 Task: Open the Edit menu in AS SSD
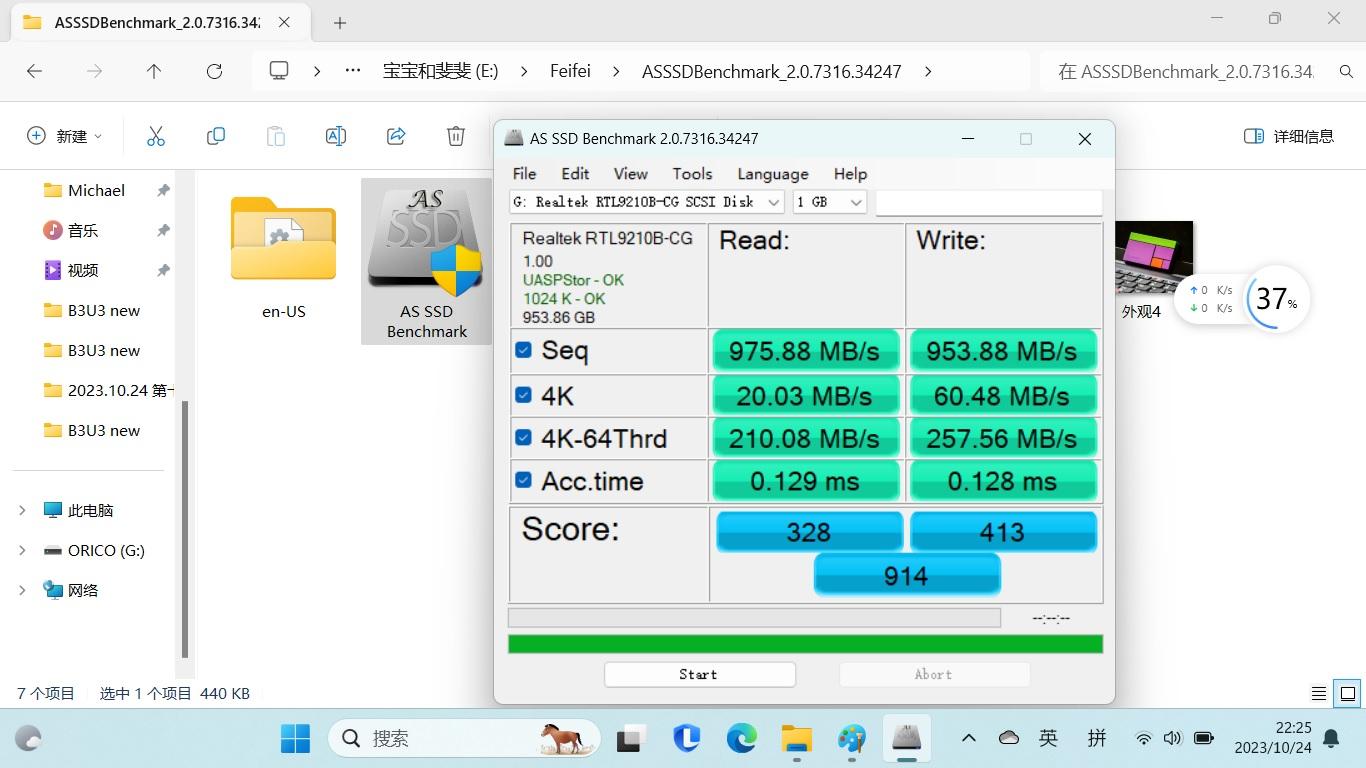click(x=575, y=174)
